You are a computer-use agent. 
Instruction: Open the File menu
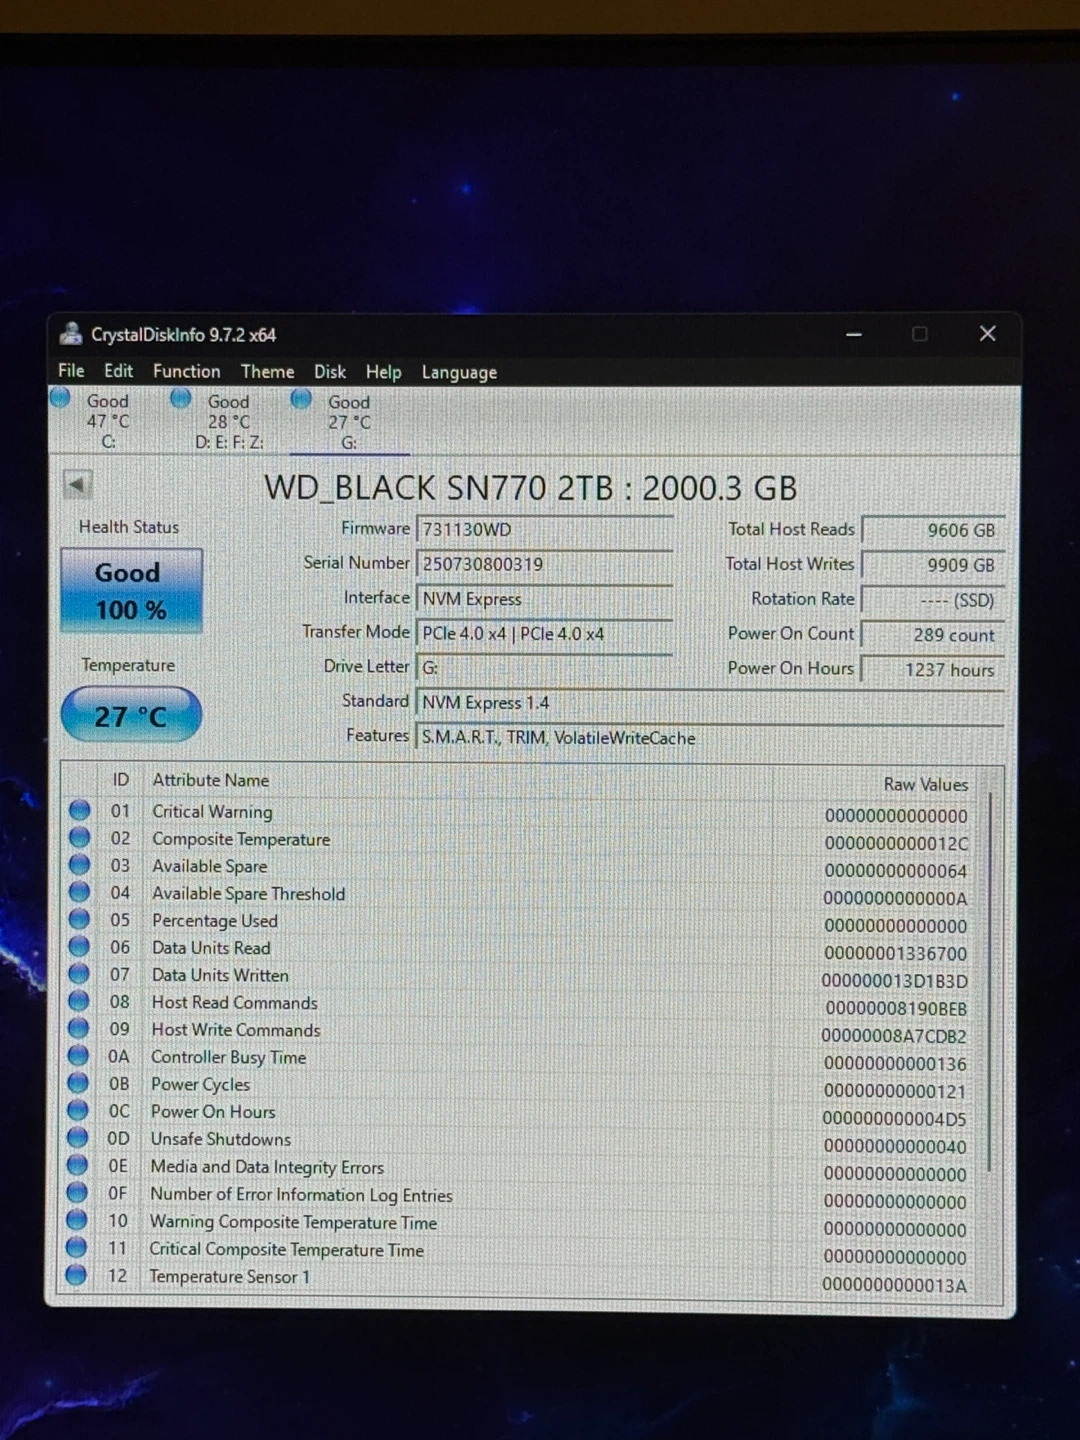pos(71,370)
